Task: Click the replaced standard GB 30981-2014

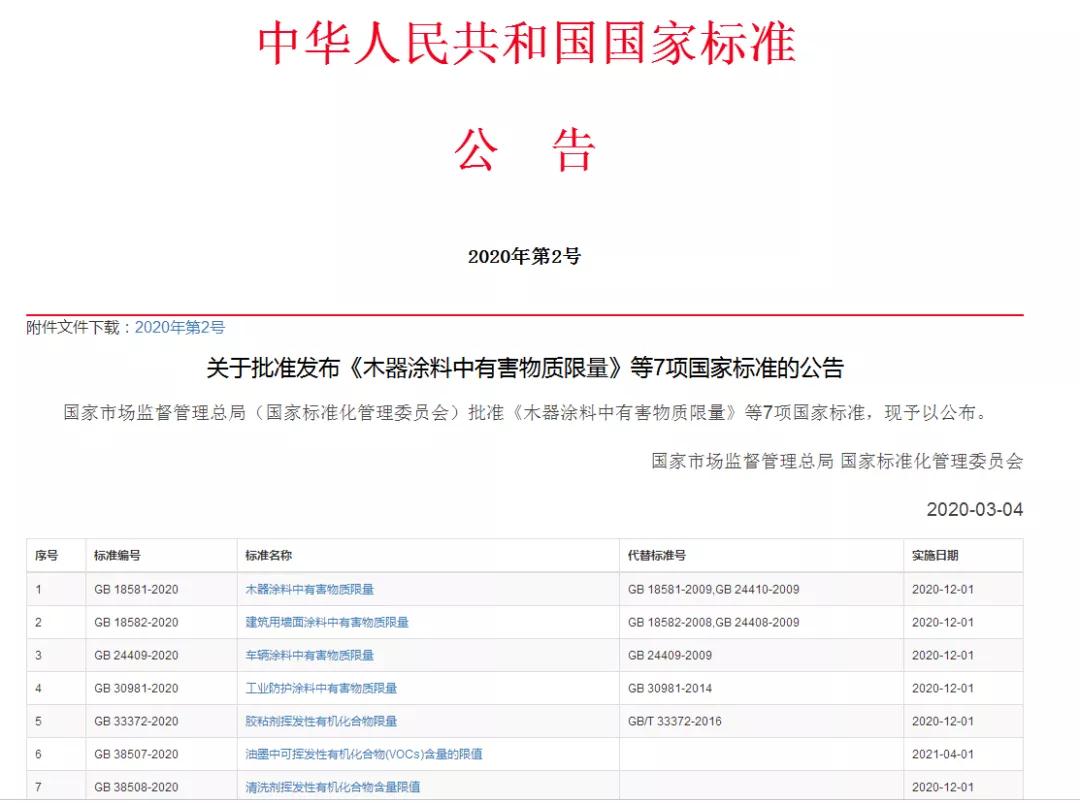Action: (669, 689)
